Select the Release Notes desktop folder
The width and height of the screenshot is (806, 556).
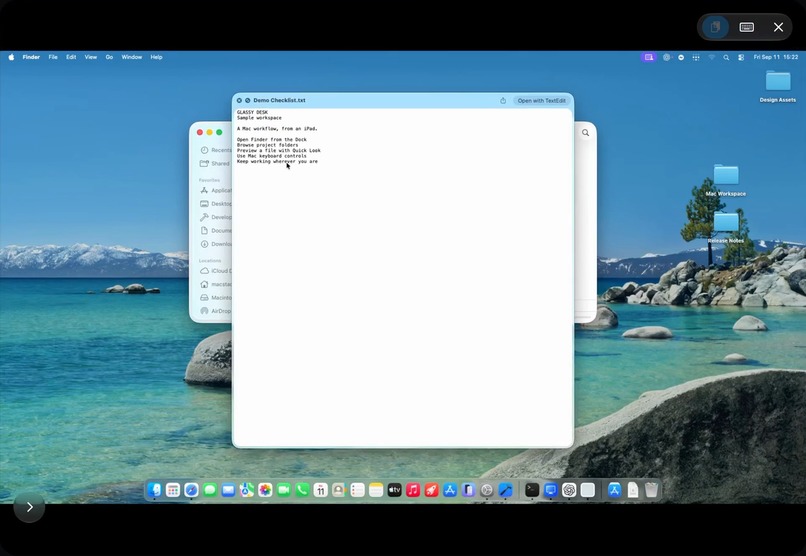pos(726,227)
